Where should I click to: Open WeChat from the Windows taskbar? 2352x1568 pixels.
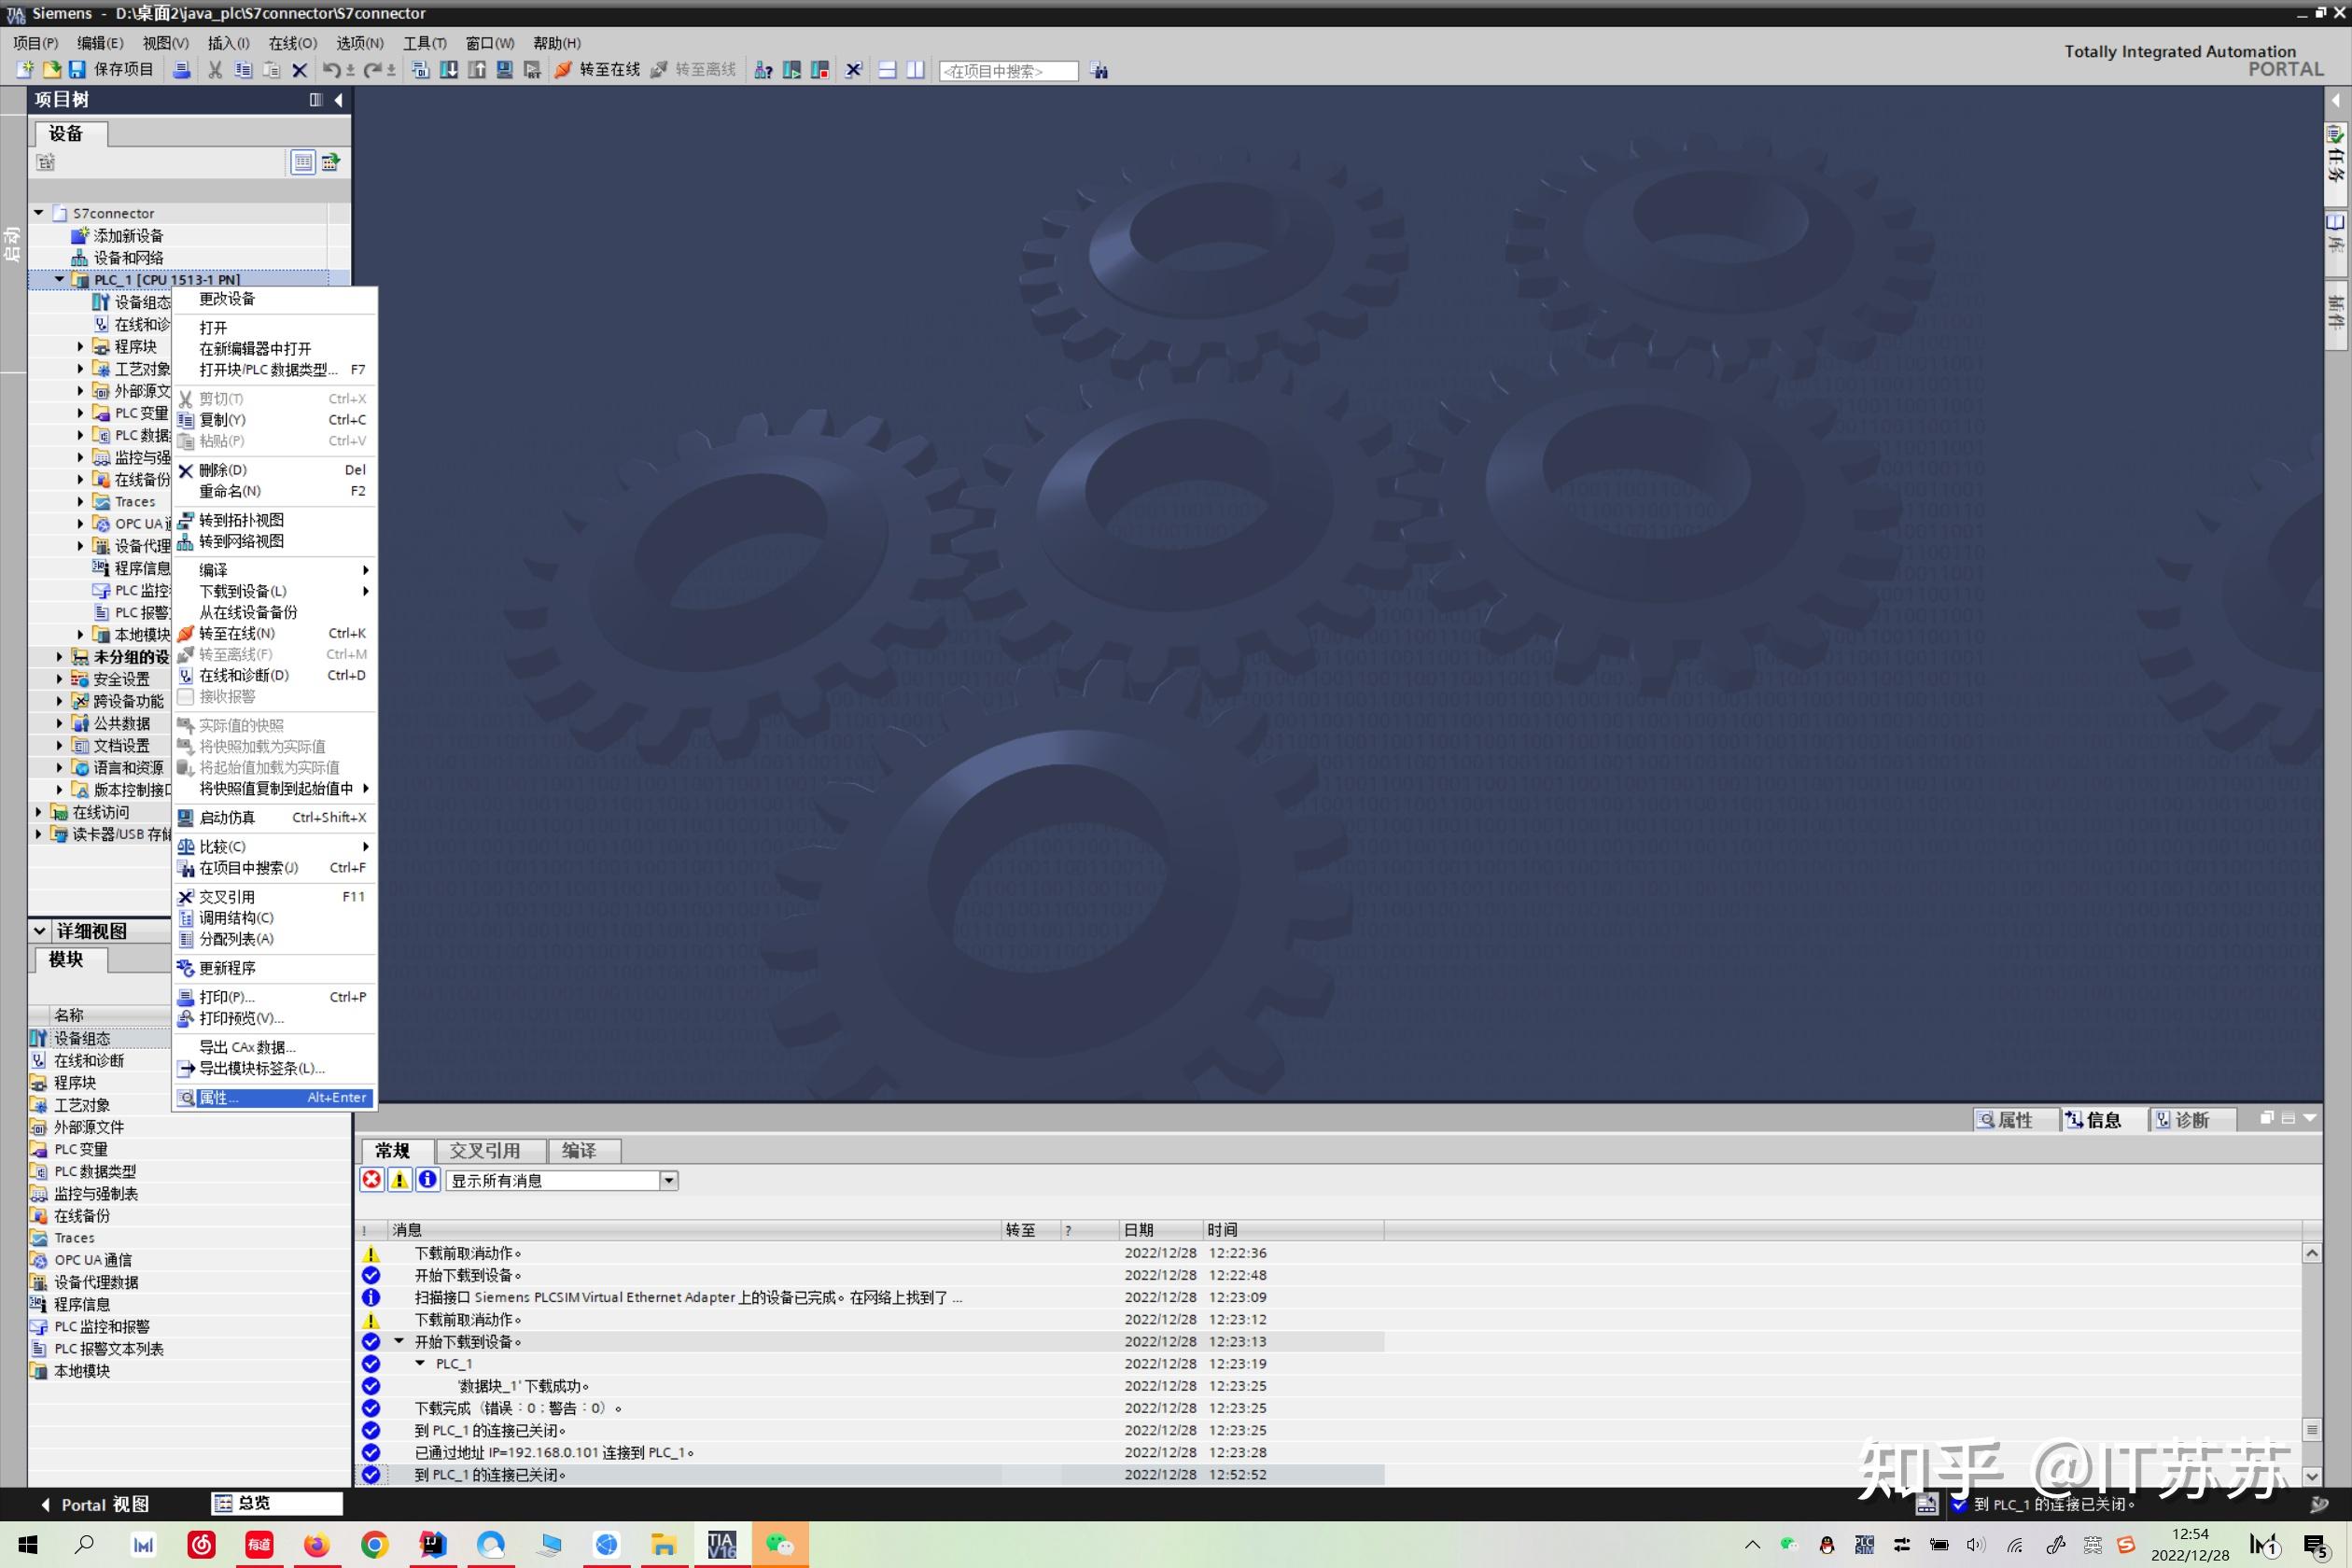point(779,1545)
